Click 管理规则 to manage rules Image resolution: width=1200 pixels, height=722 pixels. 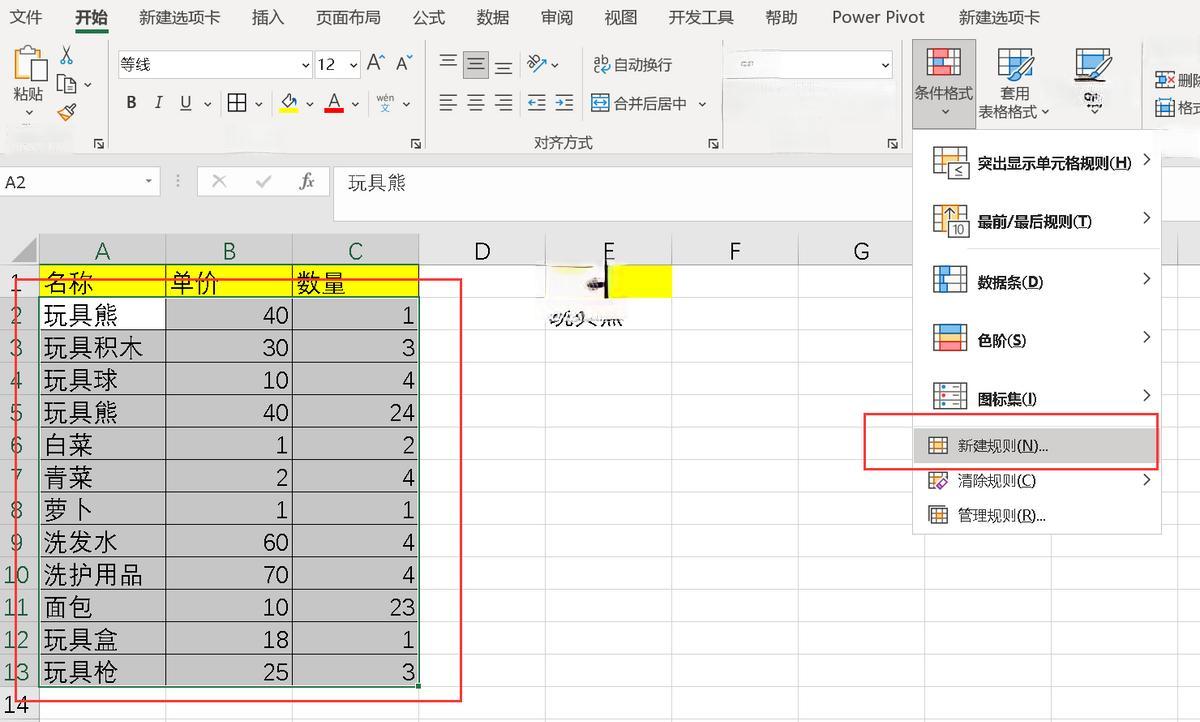pos(1000,515)
